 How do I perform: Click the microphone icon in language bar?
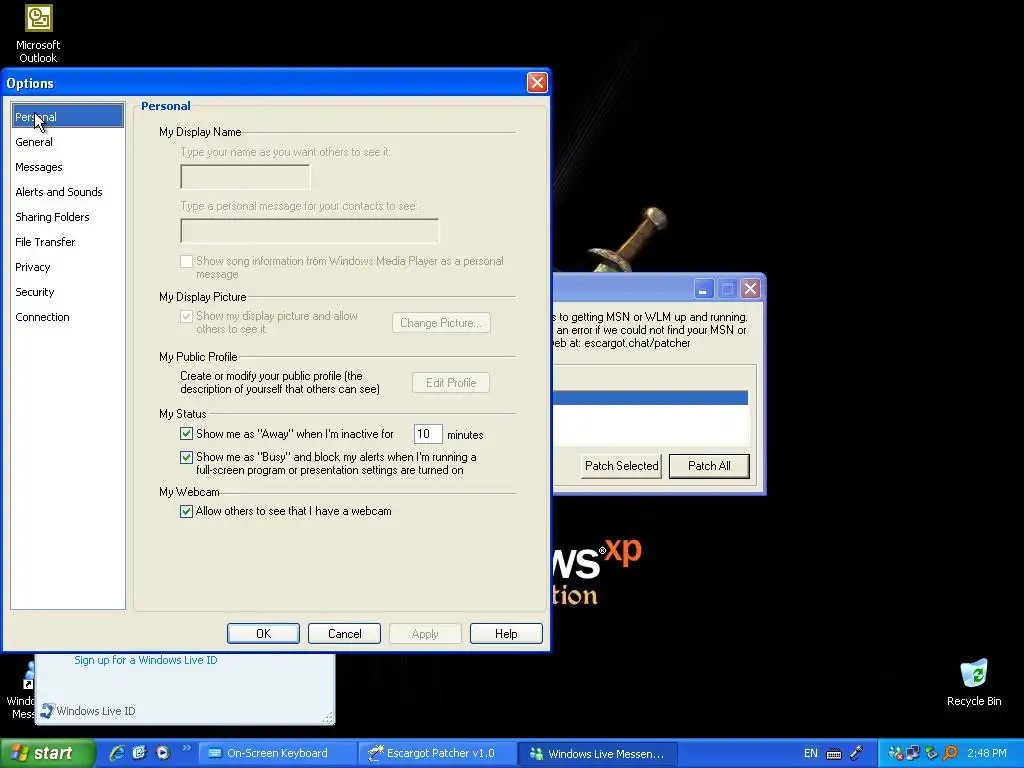point(856,753)
